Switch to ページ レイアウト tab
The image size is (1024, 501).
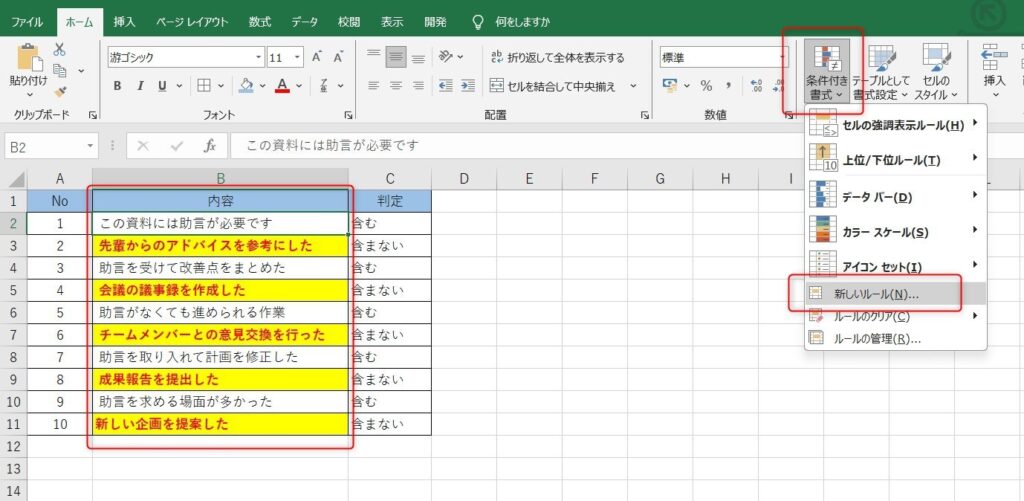(x=192, y=22)
